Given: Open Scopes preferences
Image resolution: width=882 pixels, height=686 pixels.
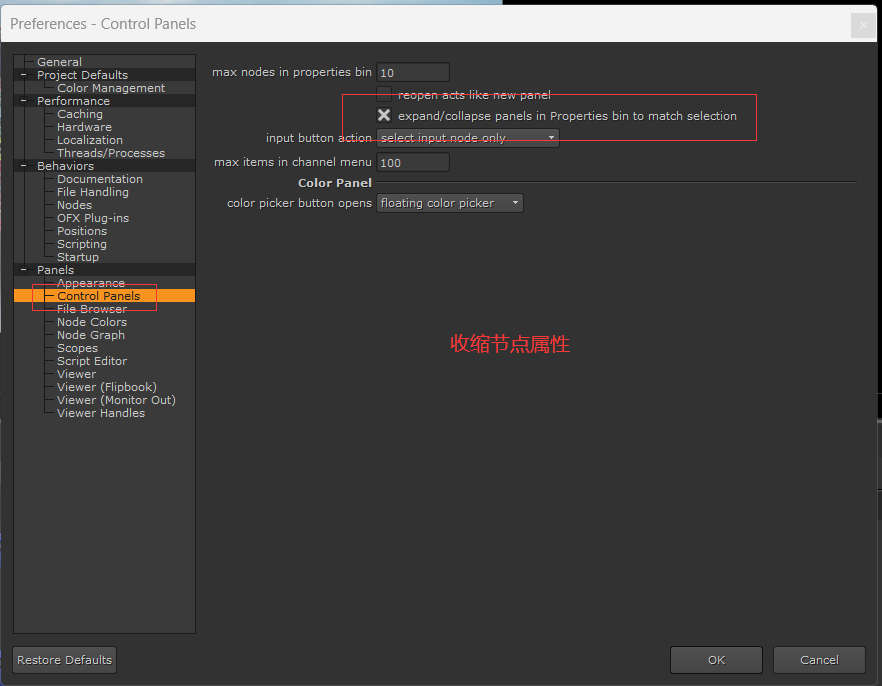Looking at the screenshot, I should (x=77, y=348).
